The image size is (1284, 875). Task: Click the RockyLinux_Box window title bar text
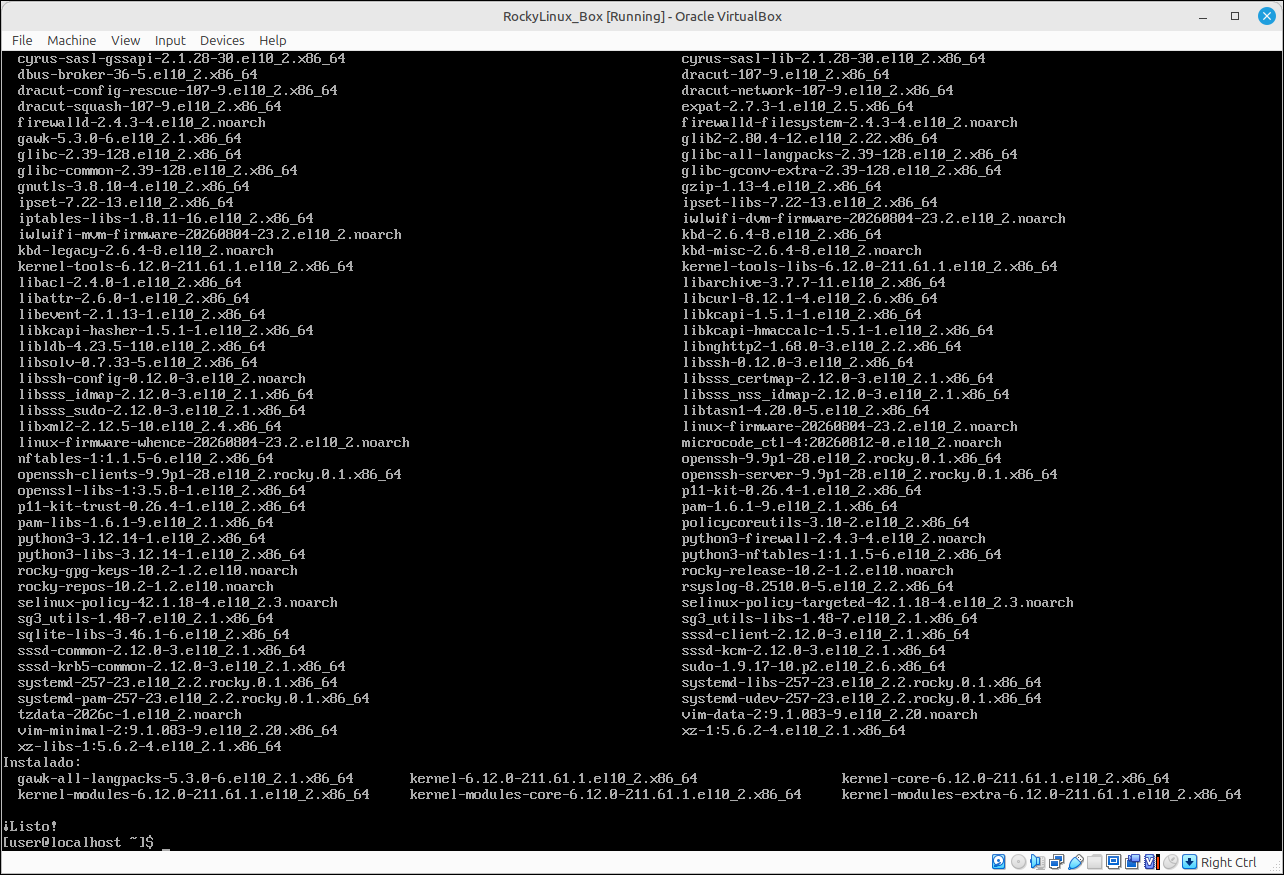click(642, 16)
